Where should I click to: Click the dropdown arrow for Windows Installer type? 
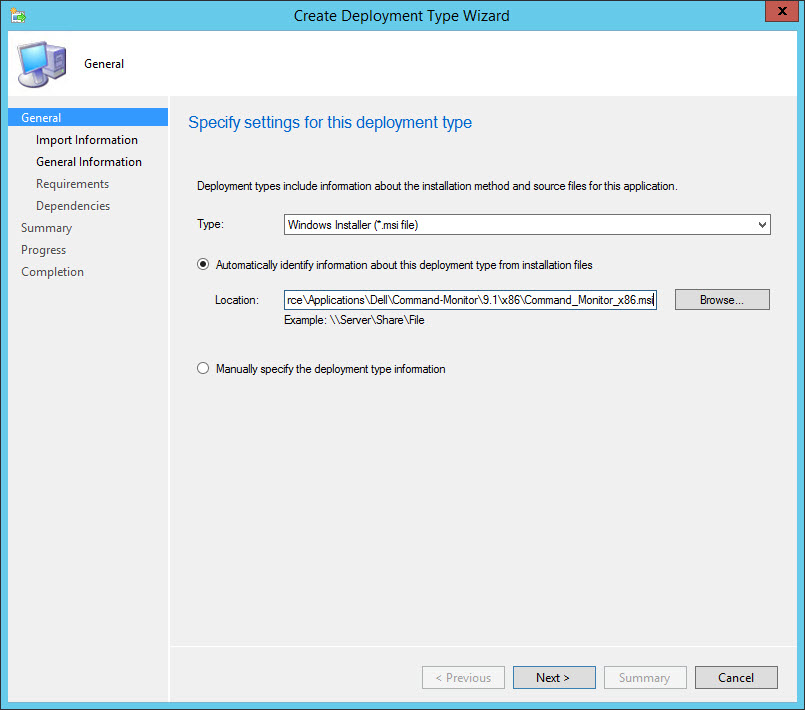pyautogui.click(x=762, y=225)
